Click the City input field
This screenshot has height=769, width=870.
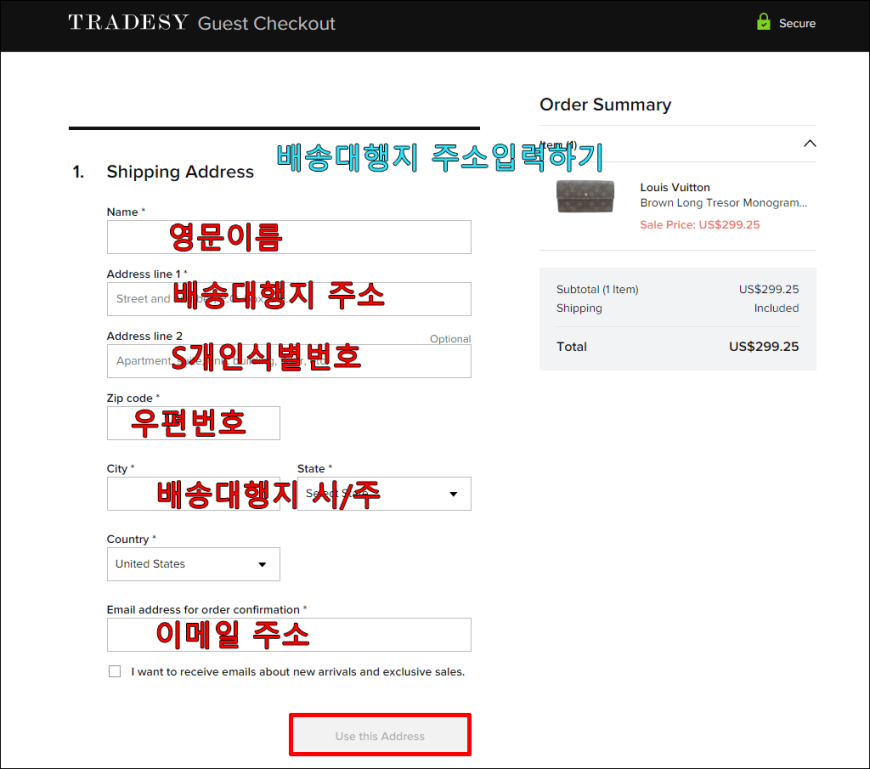(x=194, y=494)
